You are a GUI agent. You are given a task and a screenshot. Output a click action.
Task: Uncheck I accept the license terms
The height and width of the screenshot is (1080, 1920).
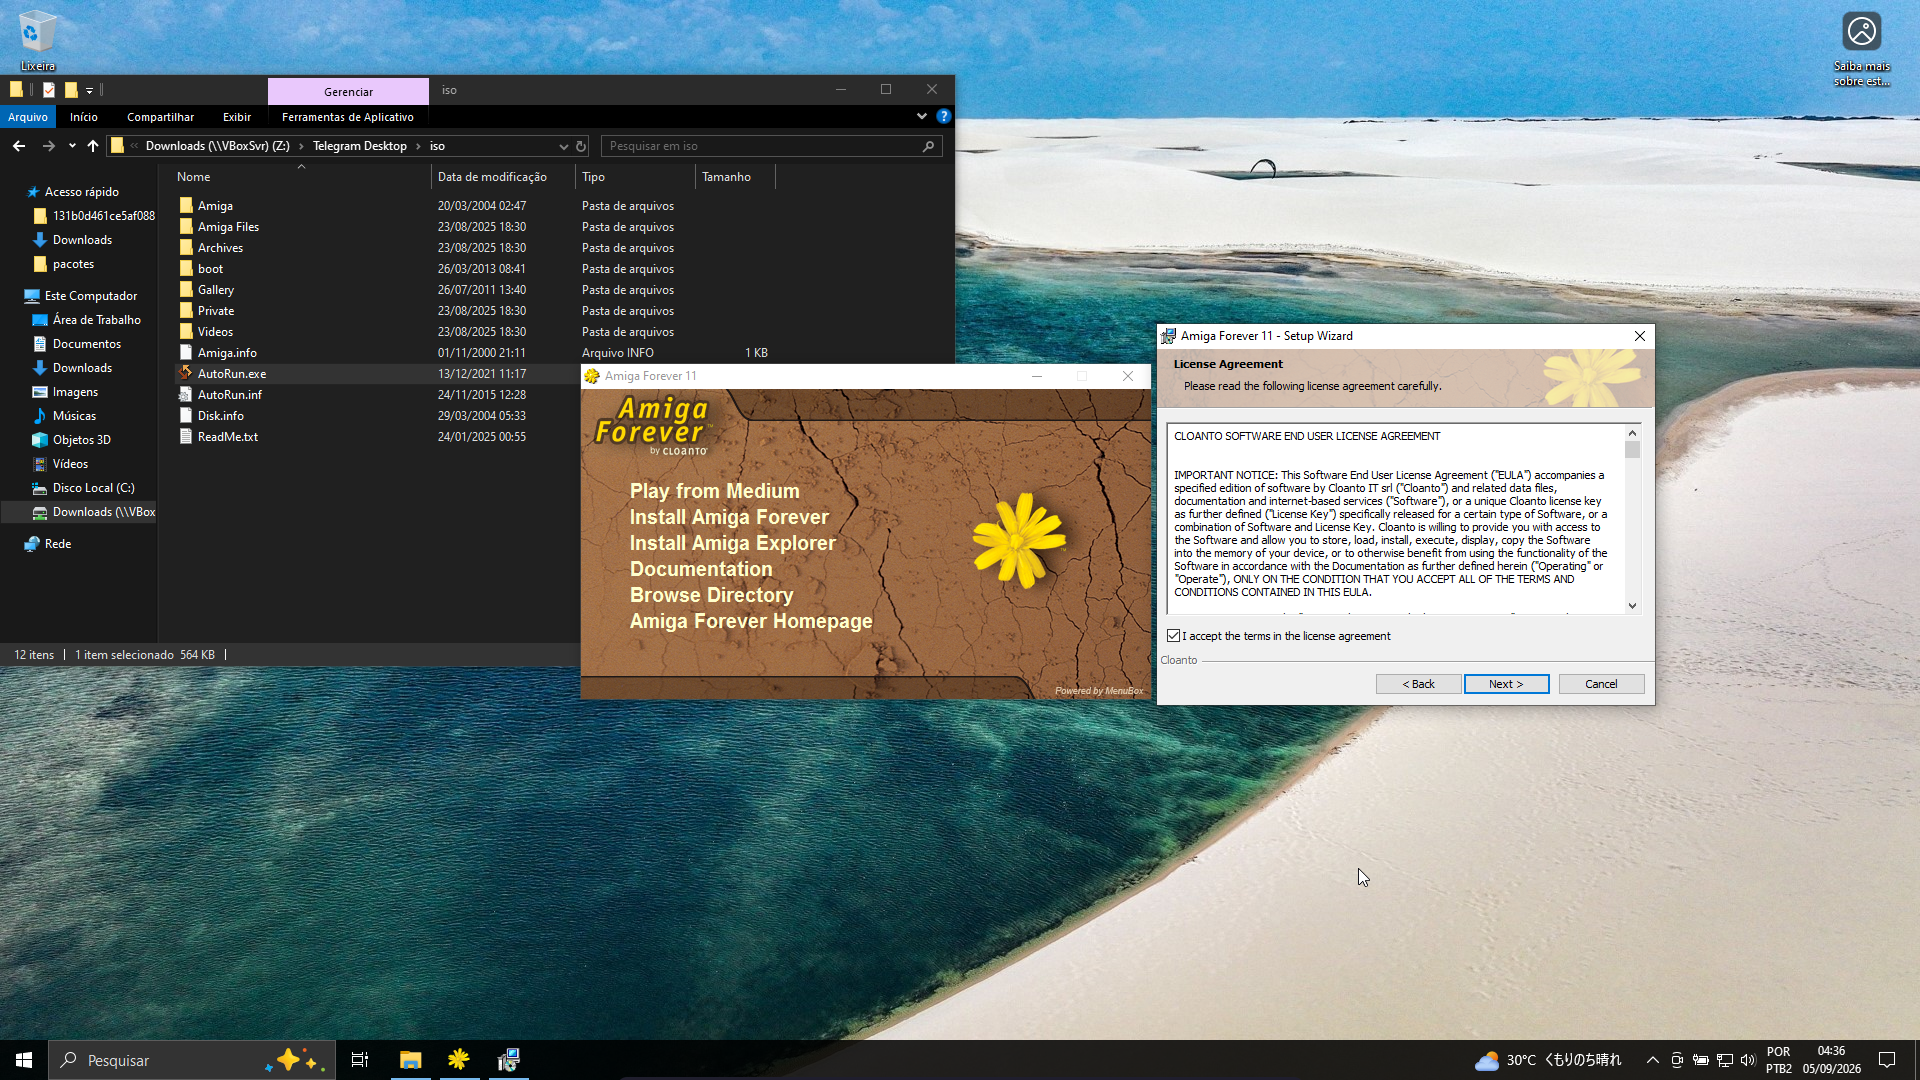[1173, 636]
